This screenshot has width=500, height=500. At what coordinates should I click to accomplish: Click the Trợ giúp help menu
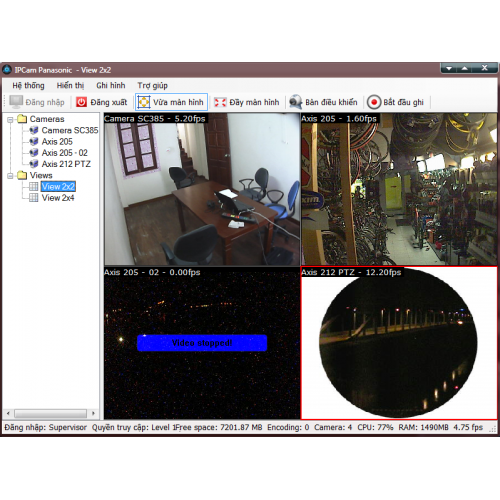click(152, 86)
